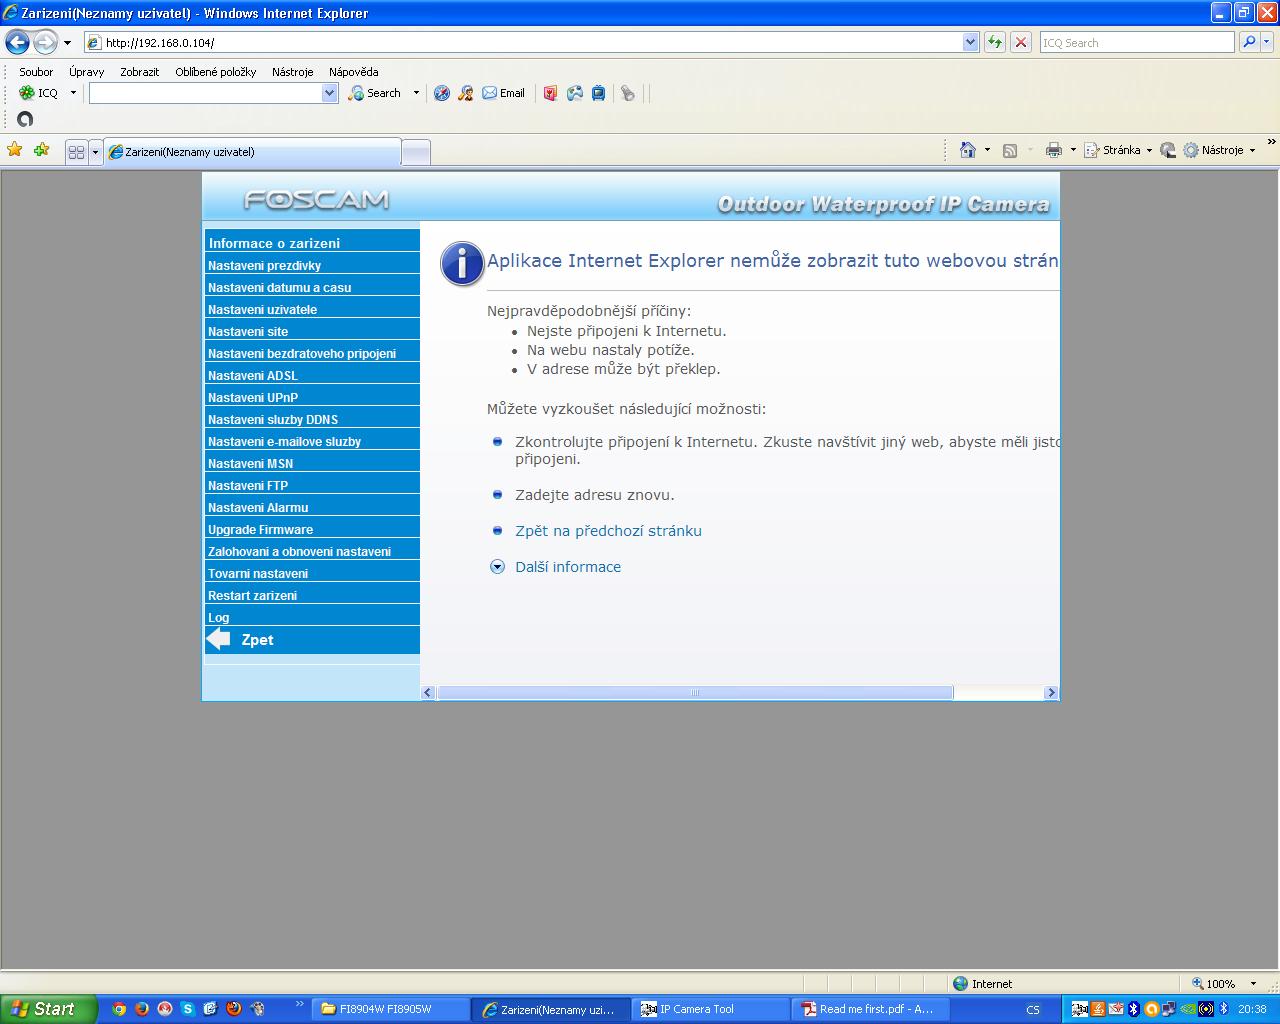
Task: Click the game controller icon in ICQ toolbar
Action: (575, 93)
